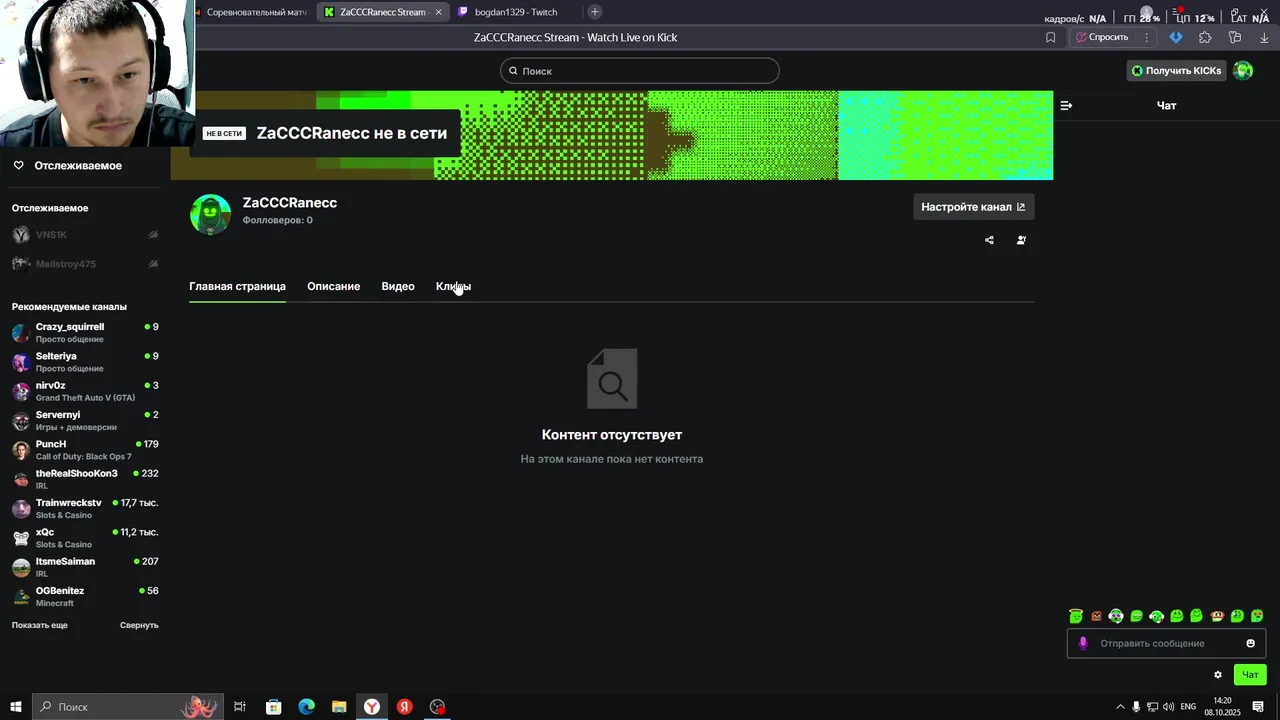Screen dimensions: 1280x720
Task: Open File Explorer from the taskbar
Action: click(x=339, y=707)
